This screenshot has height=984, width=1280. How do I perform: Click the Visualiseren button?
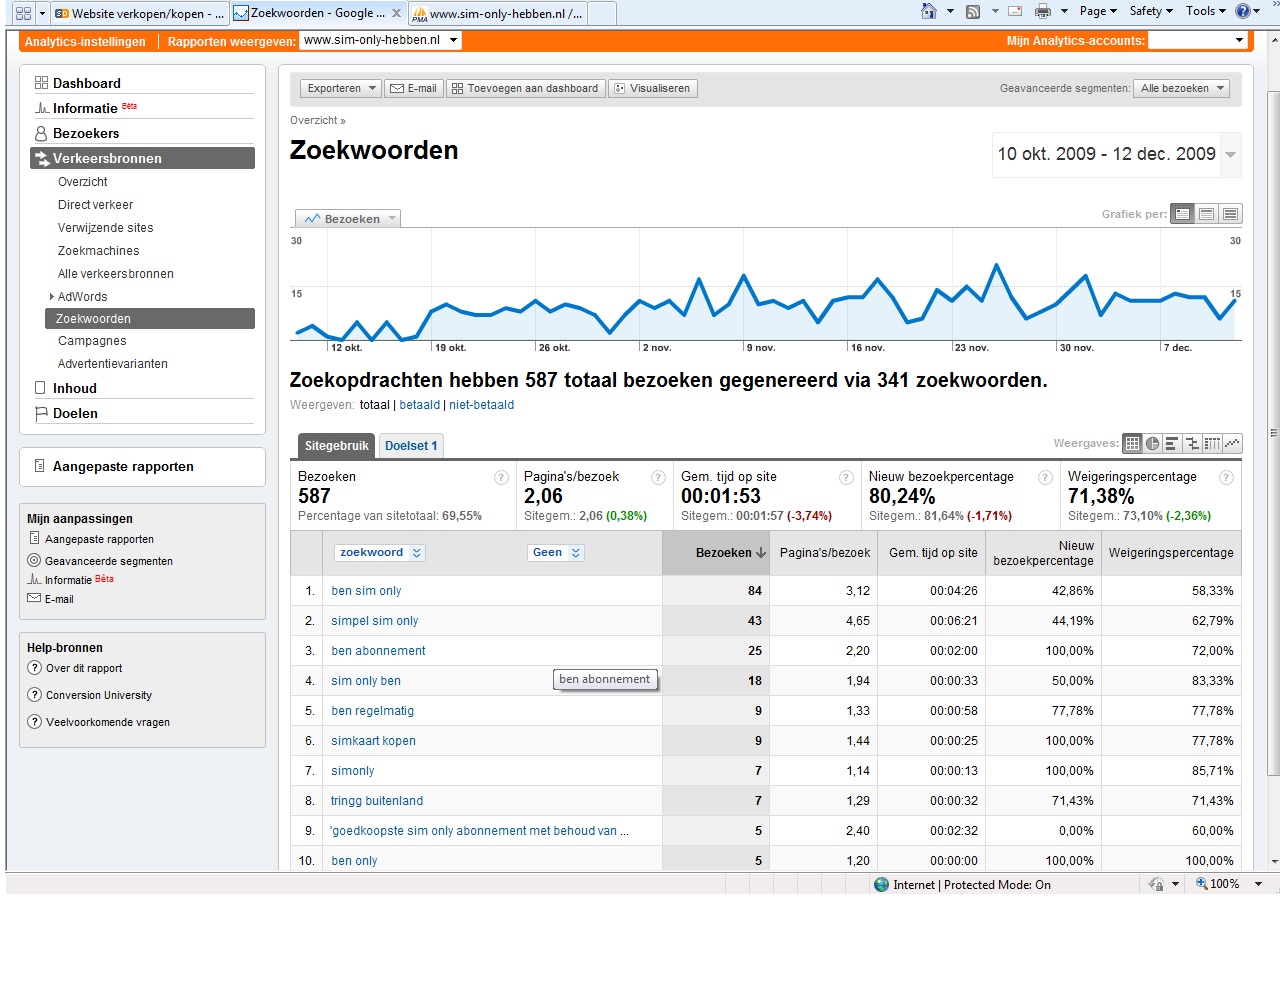point(652,88)
